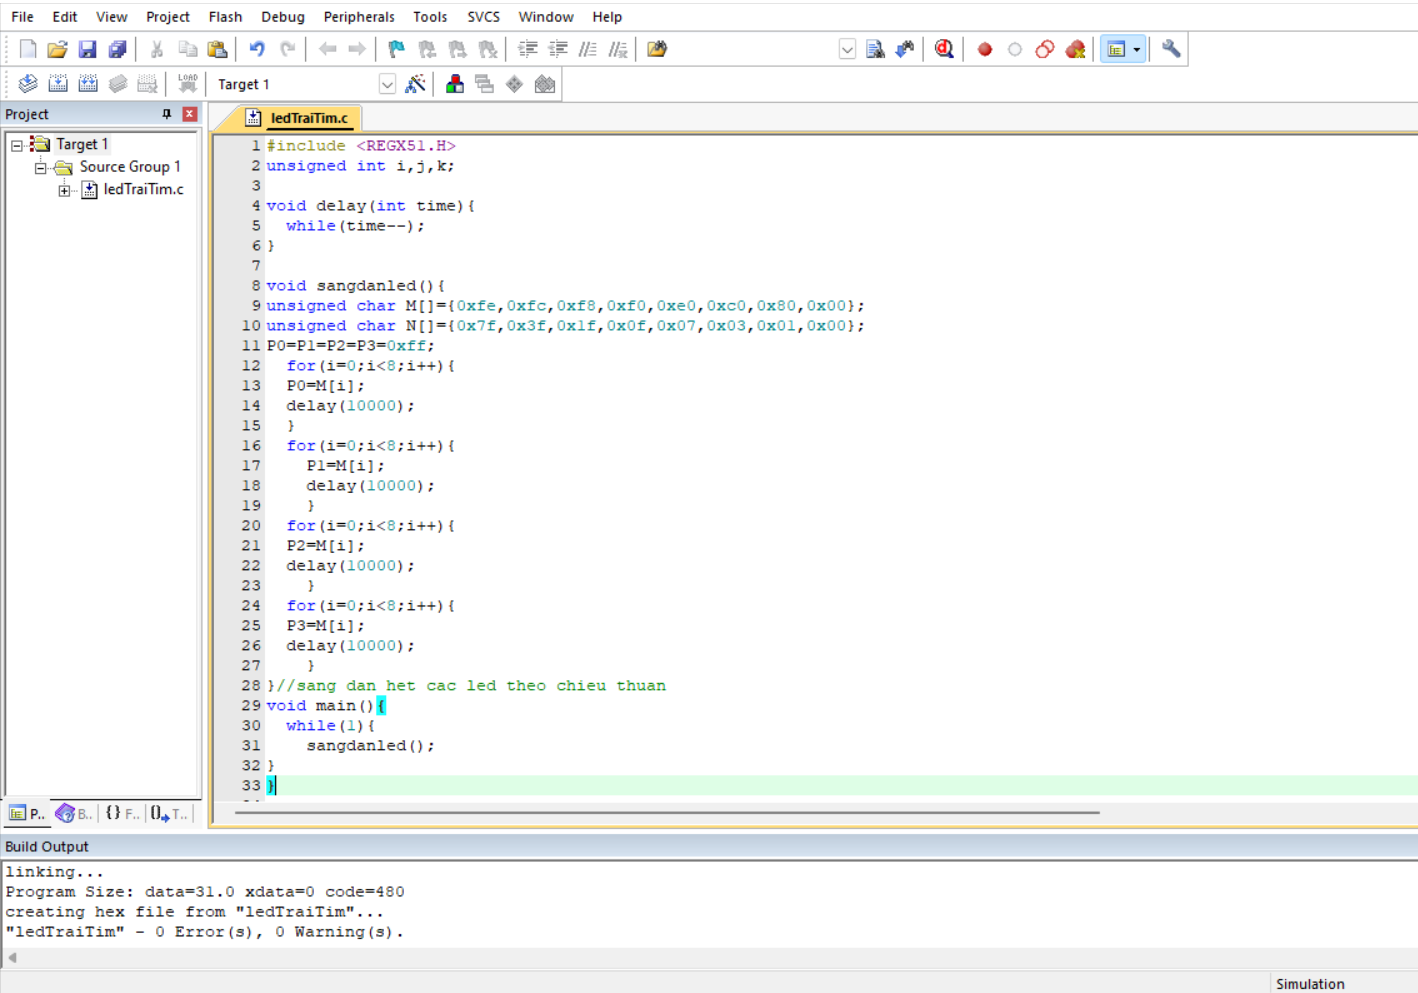Save the current file

click(x=87, y=49)
